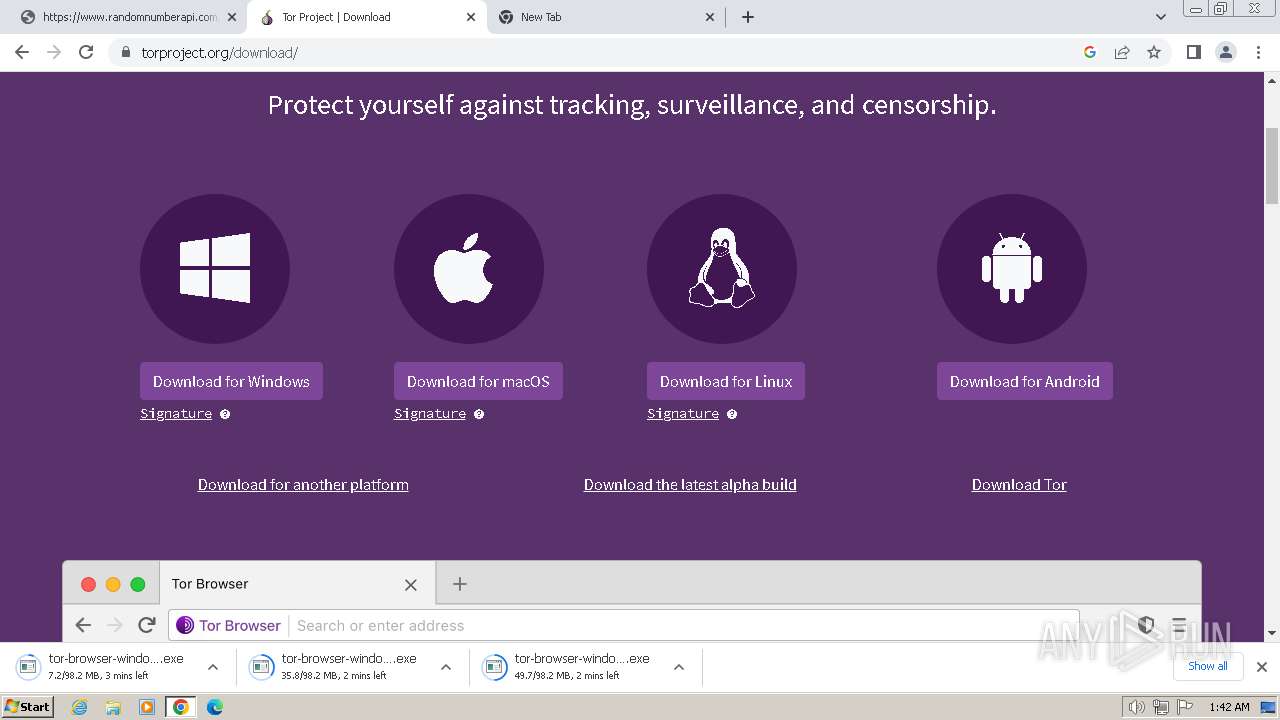Click Chrome icon in taskbar
This screenshot has width=1280, height=720.
point(181,707)
